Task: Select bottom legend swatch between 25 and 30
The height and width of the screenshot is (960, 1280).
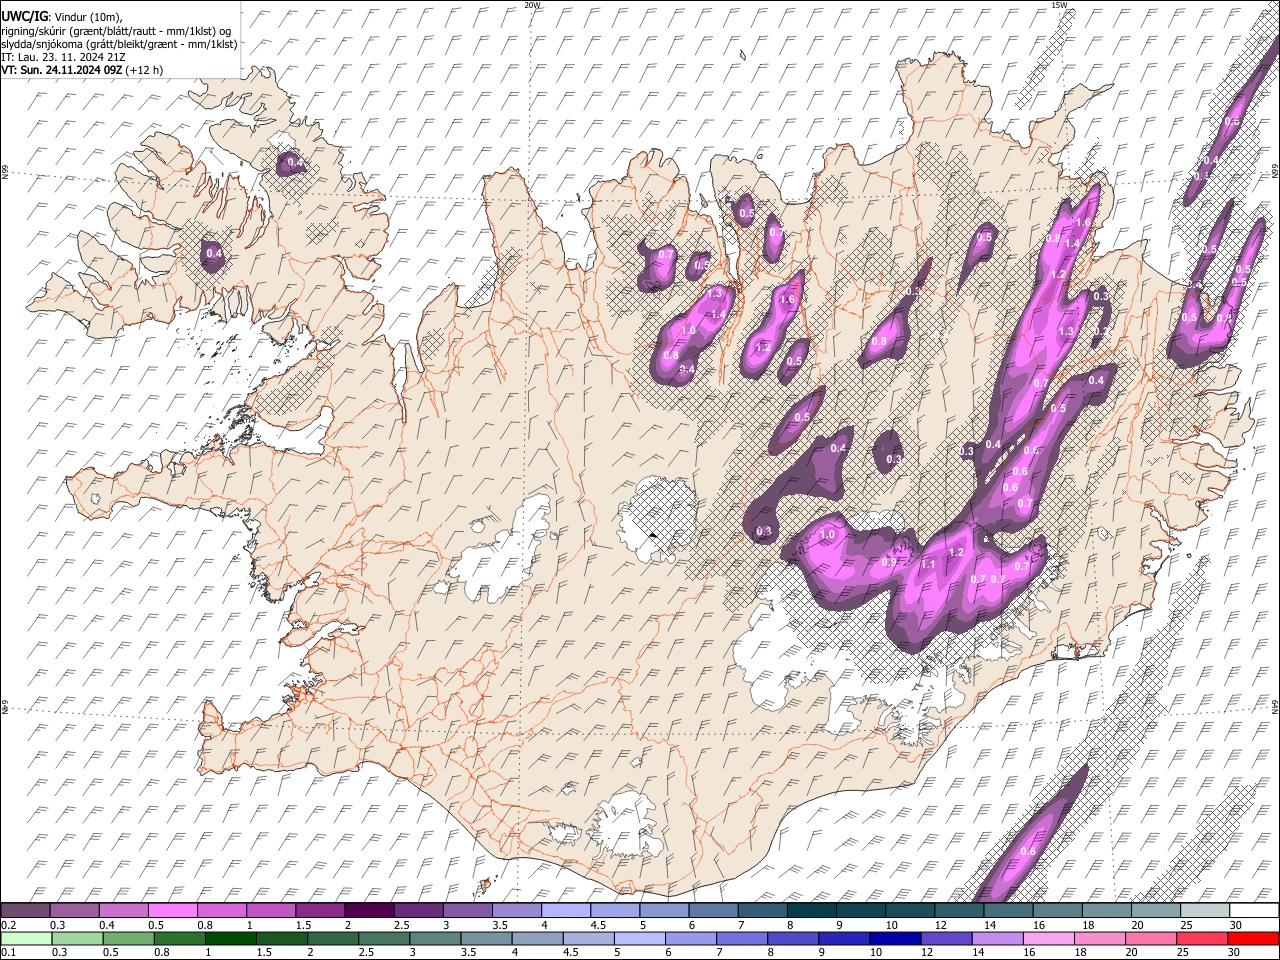Action: coord(1202,938)
